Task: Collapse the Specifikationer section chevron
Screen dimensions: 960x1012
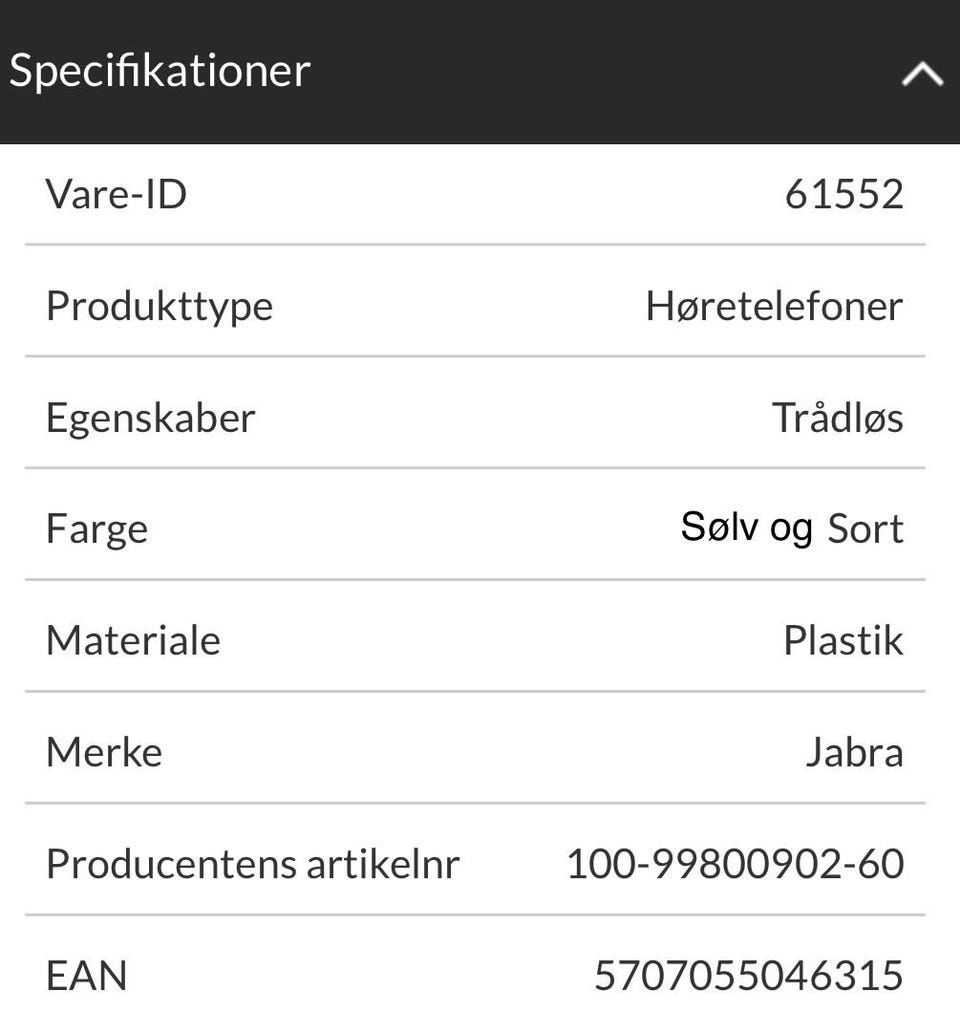Action: coord(921,73)
